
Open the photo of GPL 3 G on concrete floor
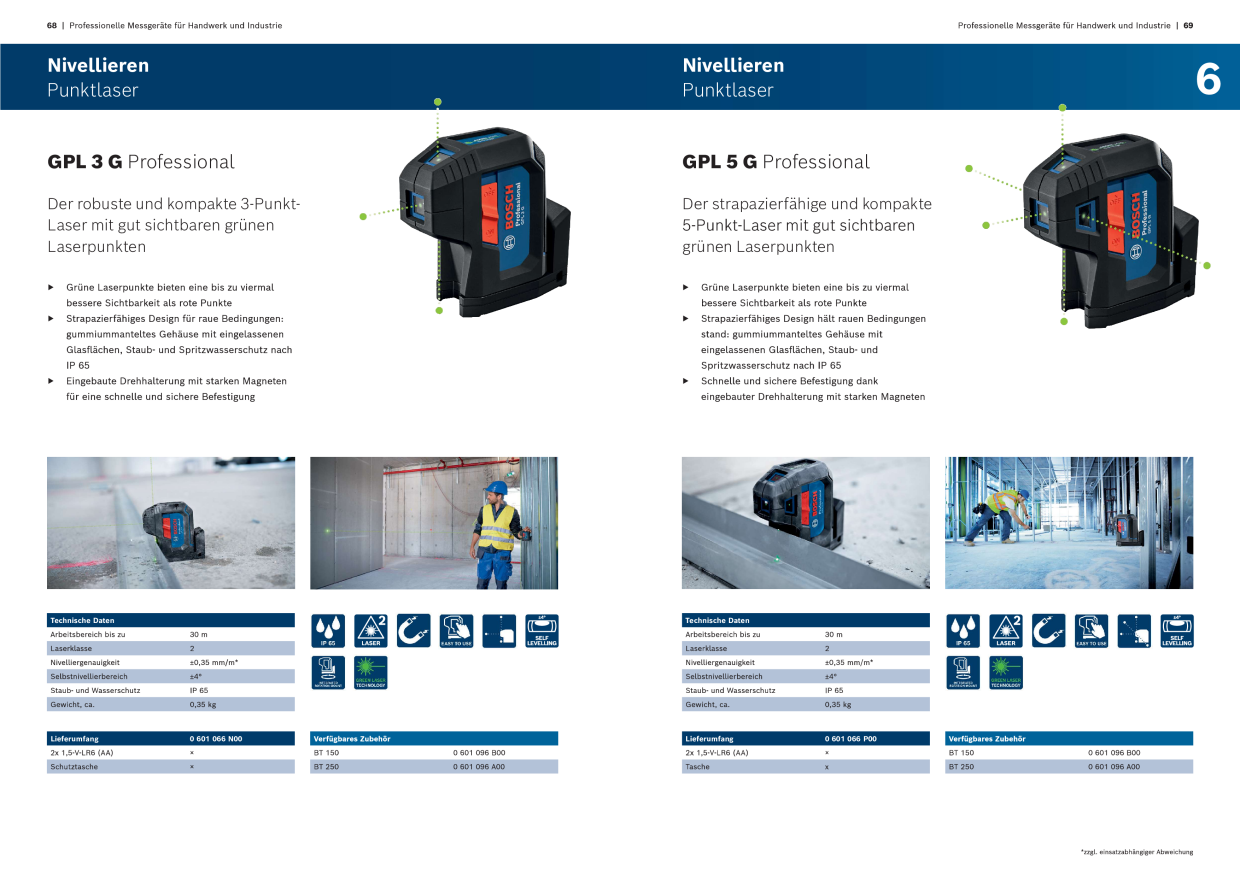(171, 523)
